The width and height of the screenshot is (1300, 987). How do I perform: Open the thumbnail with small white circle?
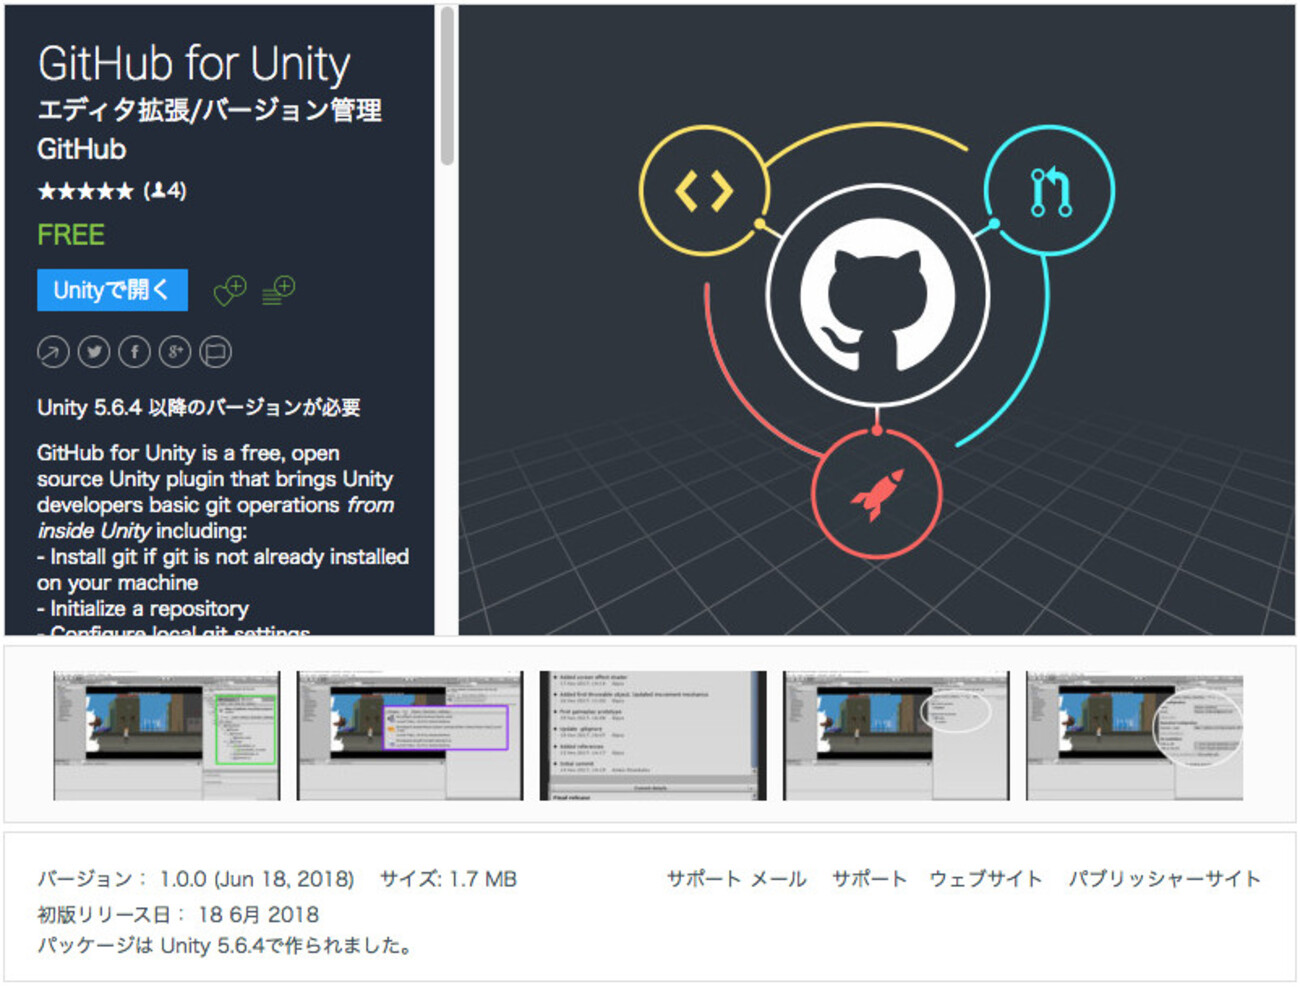896,735
